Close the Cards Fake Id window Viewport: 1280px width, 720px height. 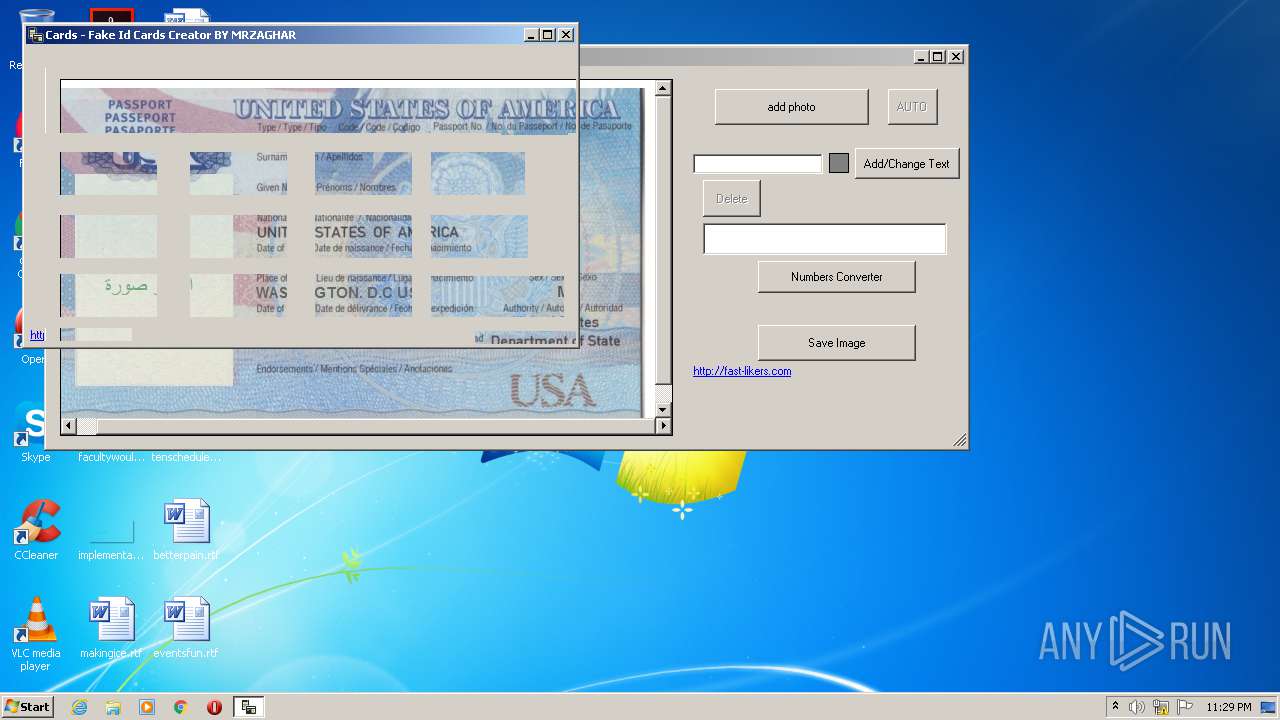(566, 35)
